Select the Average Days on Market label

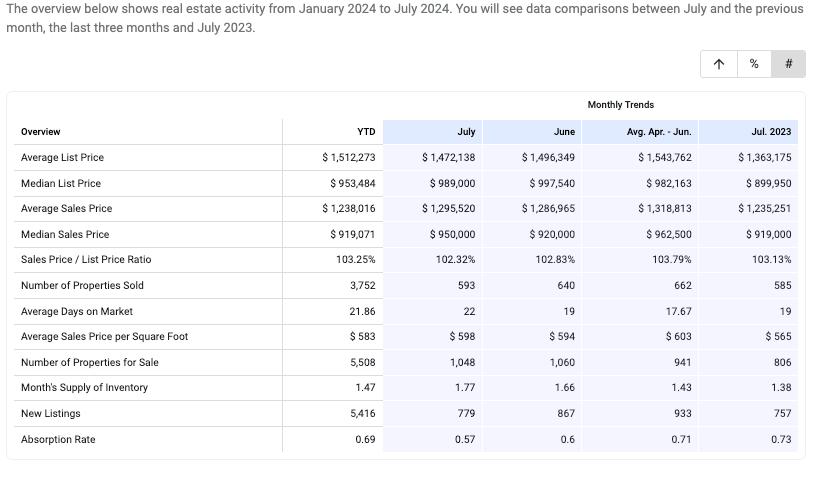[77, 312]
